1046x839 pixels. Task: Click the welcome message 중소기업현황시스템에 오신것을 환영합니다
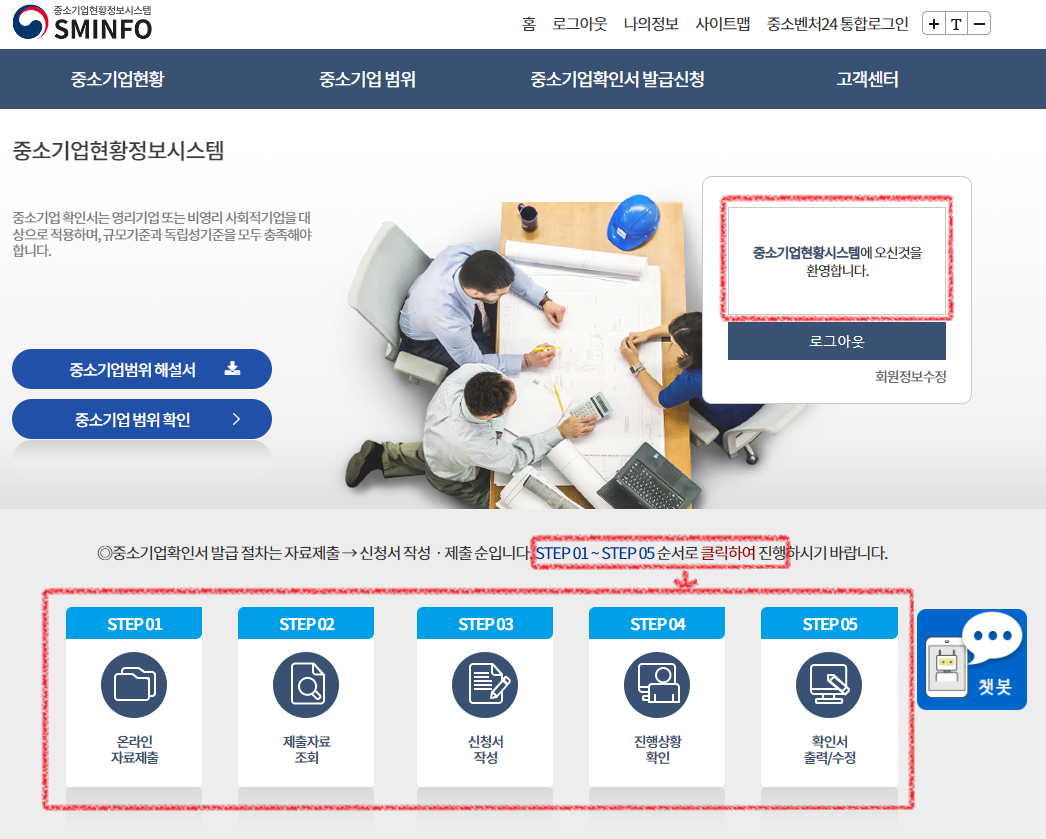837,261
